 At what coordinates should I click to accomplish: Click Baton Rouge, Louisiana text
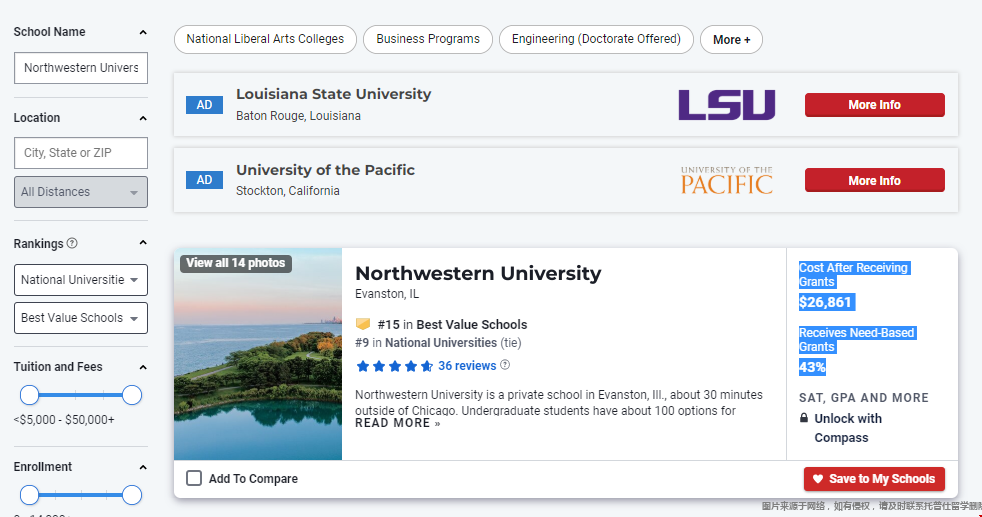[x=298, y=116]
